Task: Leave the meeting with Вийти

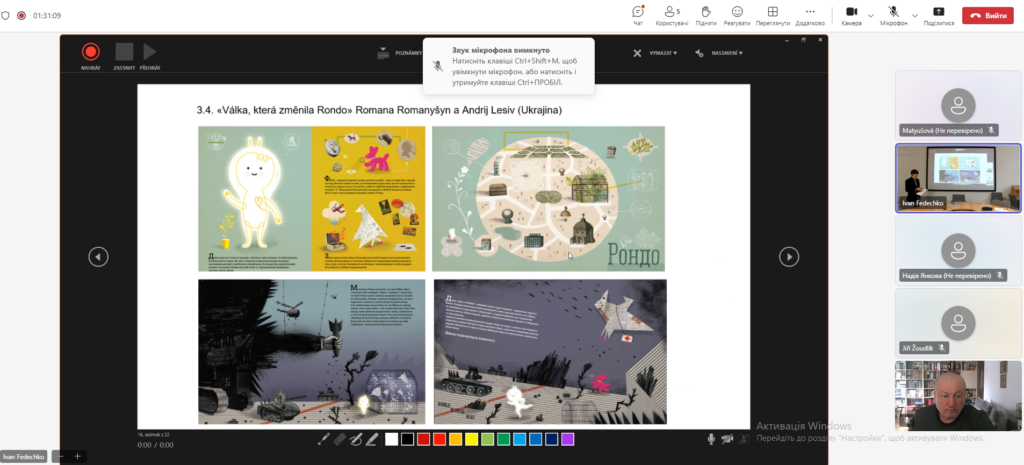Action: tap(987, 15)
